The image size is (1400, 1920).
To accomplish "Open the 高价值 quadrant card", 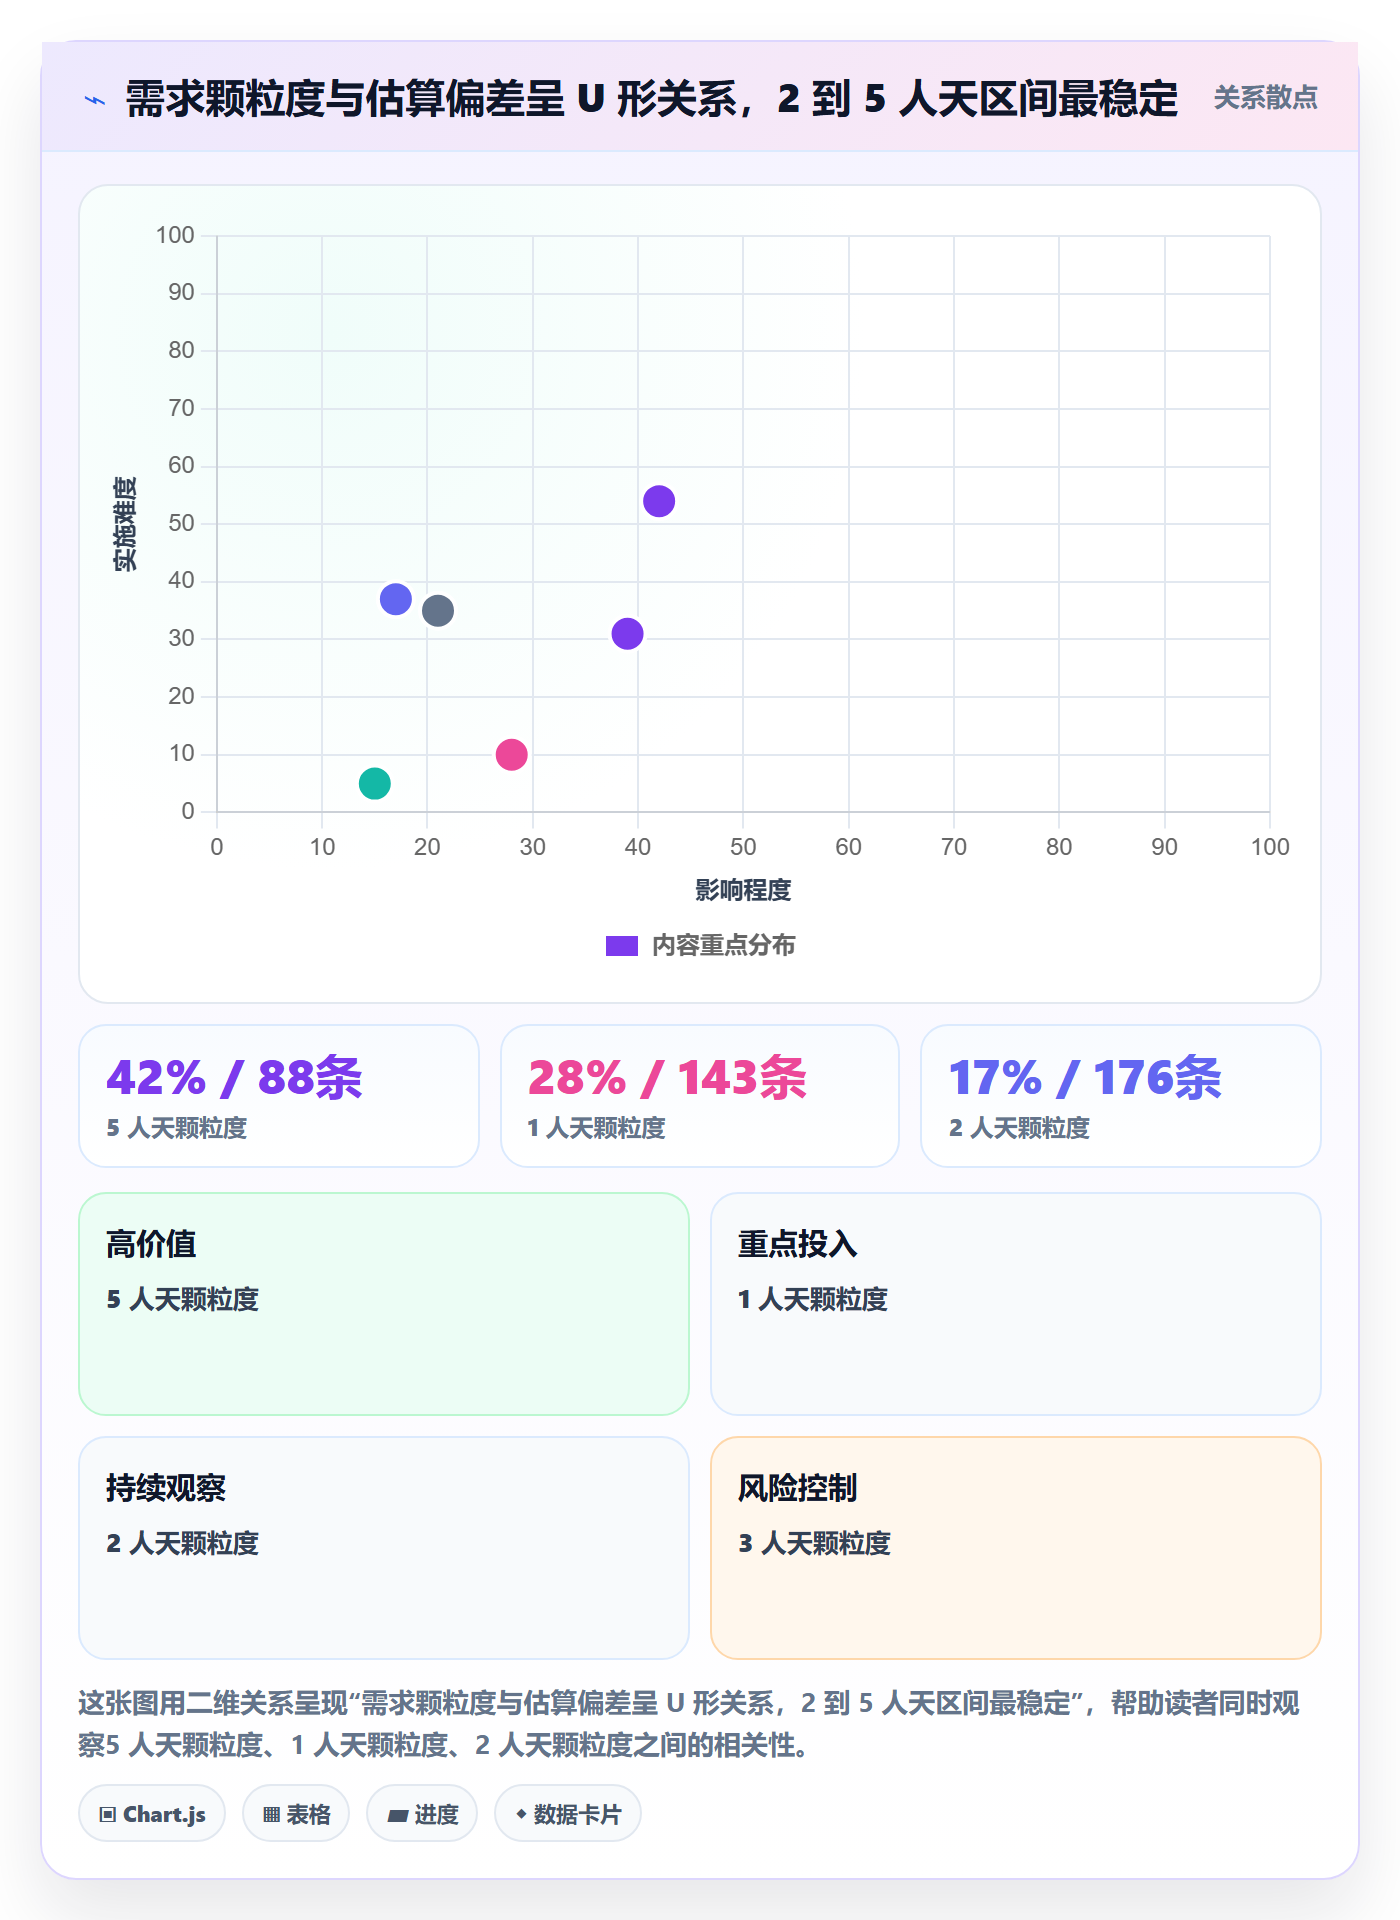I will 384,1304.
